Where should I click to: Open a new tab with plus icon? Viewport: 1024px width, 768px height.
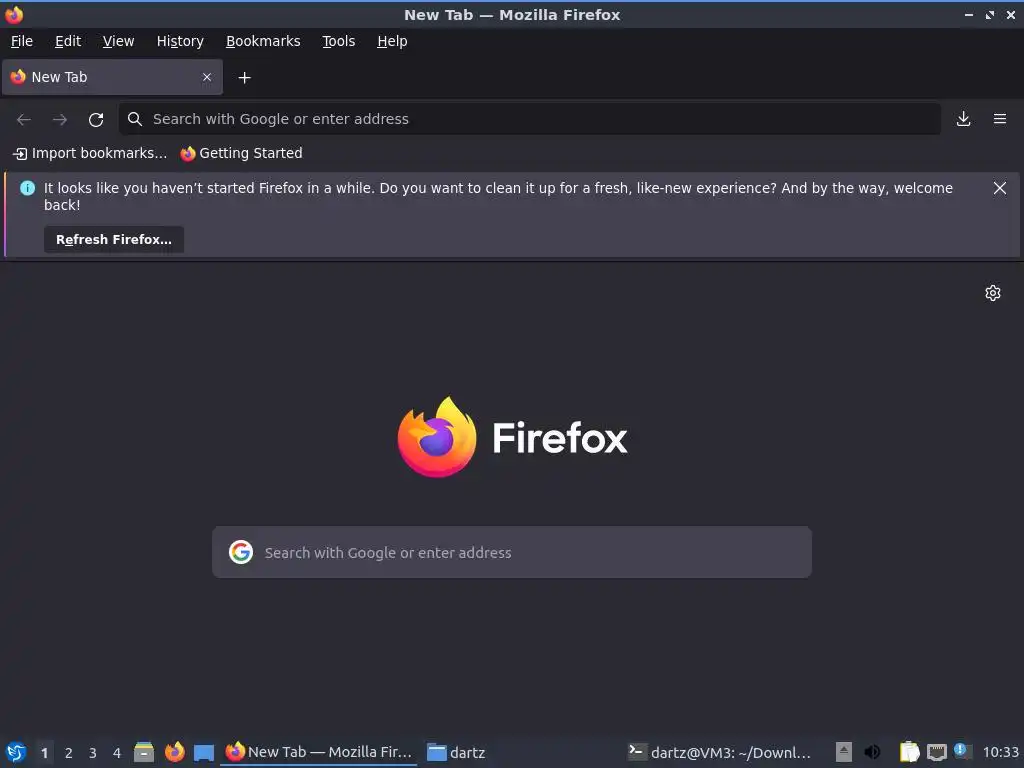[x=244, y=78]
